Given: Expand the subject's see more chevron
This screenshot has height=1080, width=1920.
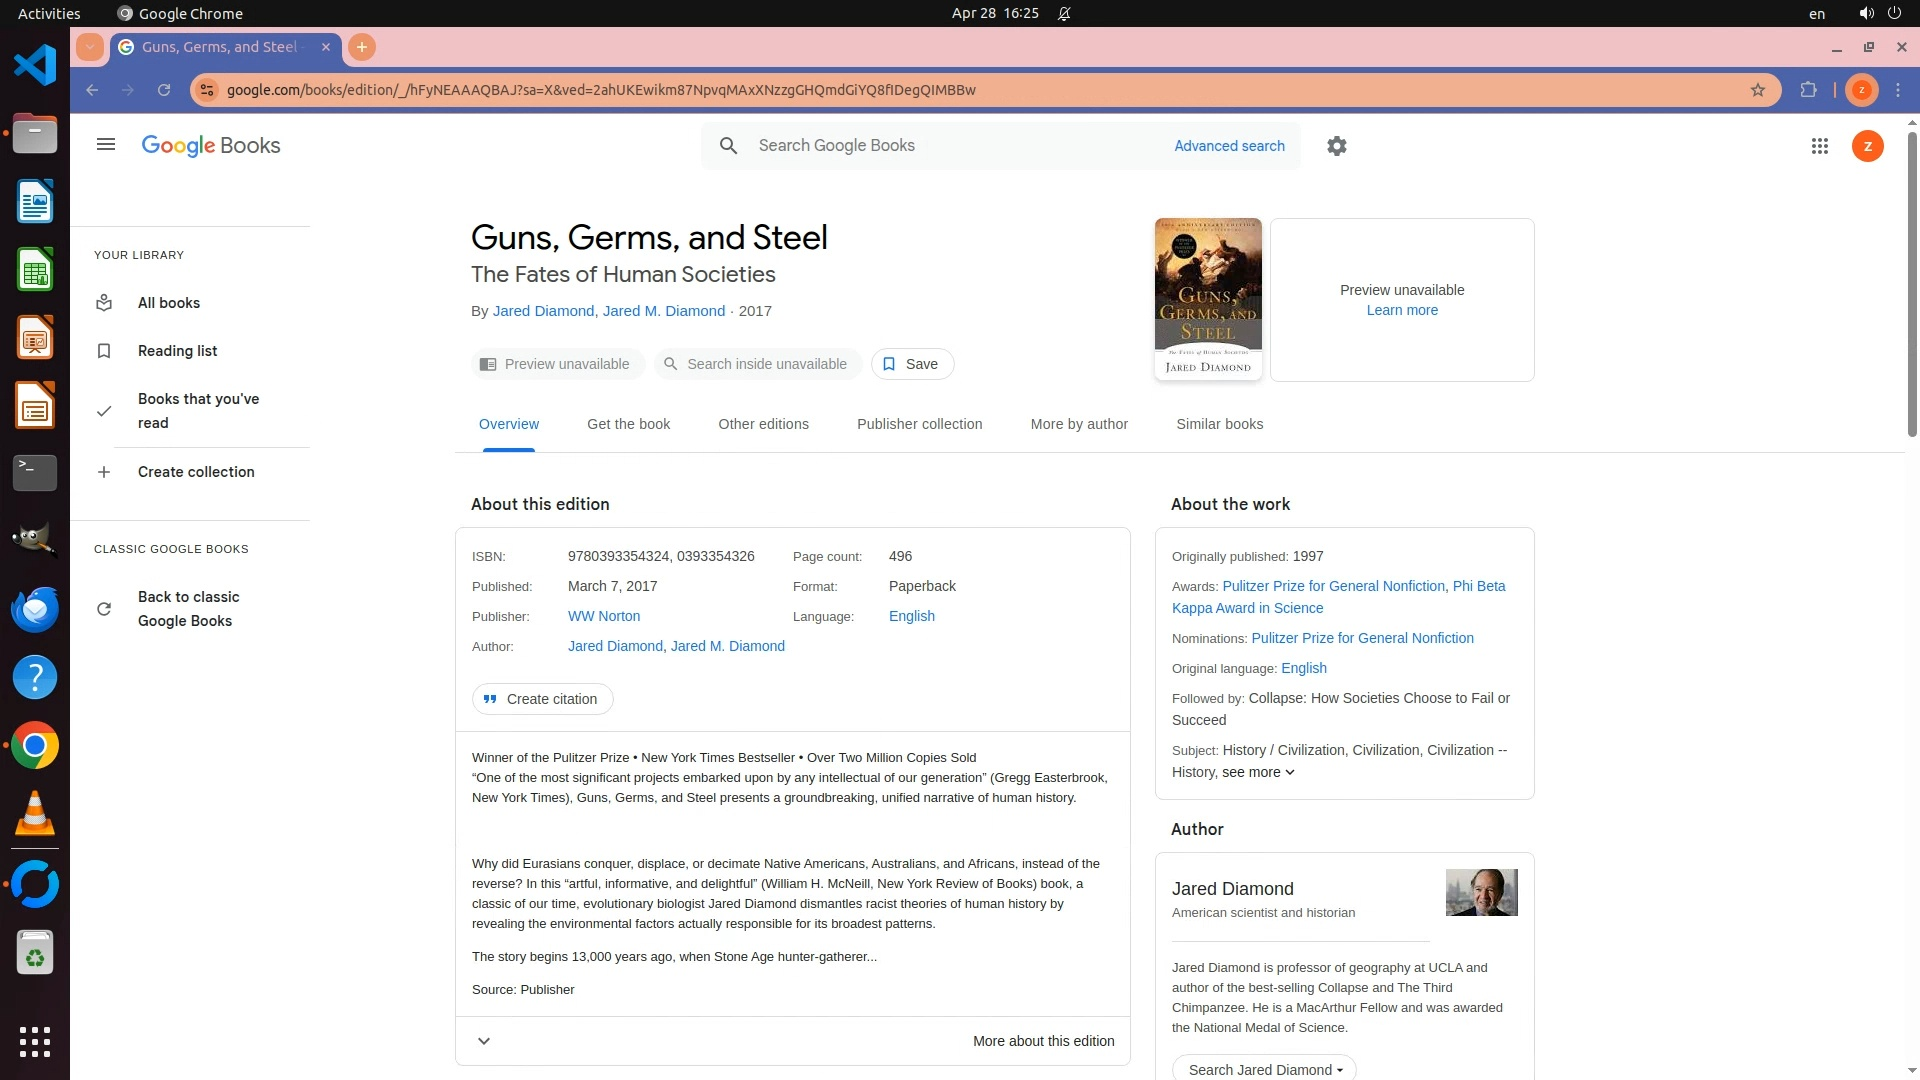Looking at the screenshot, I should click(1290, 773).
